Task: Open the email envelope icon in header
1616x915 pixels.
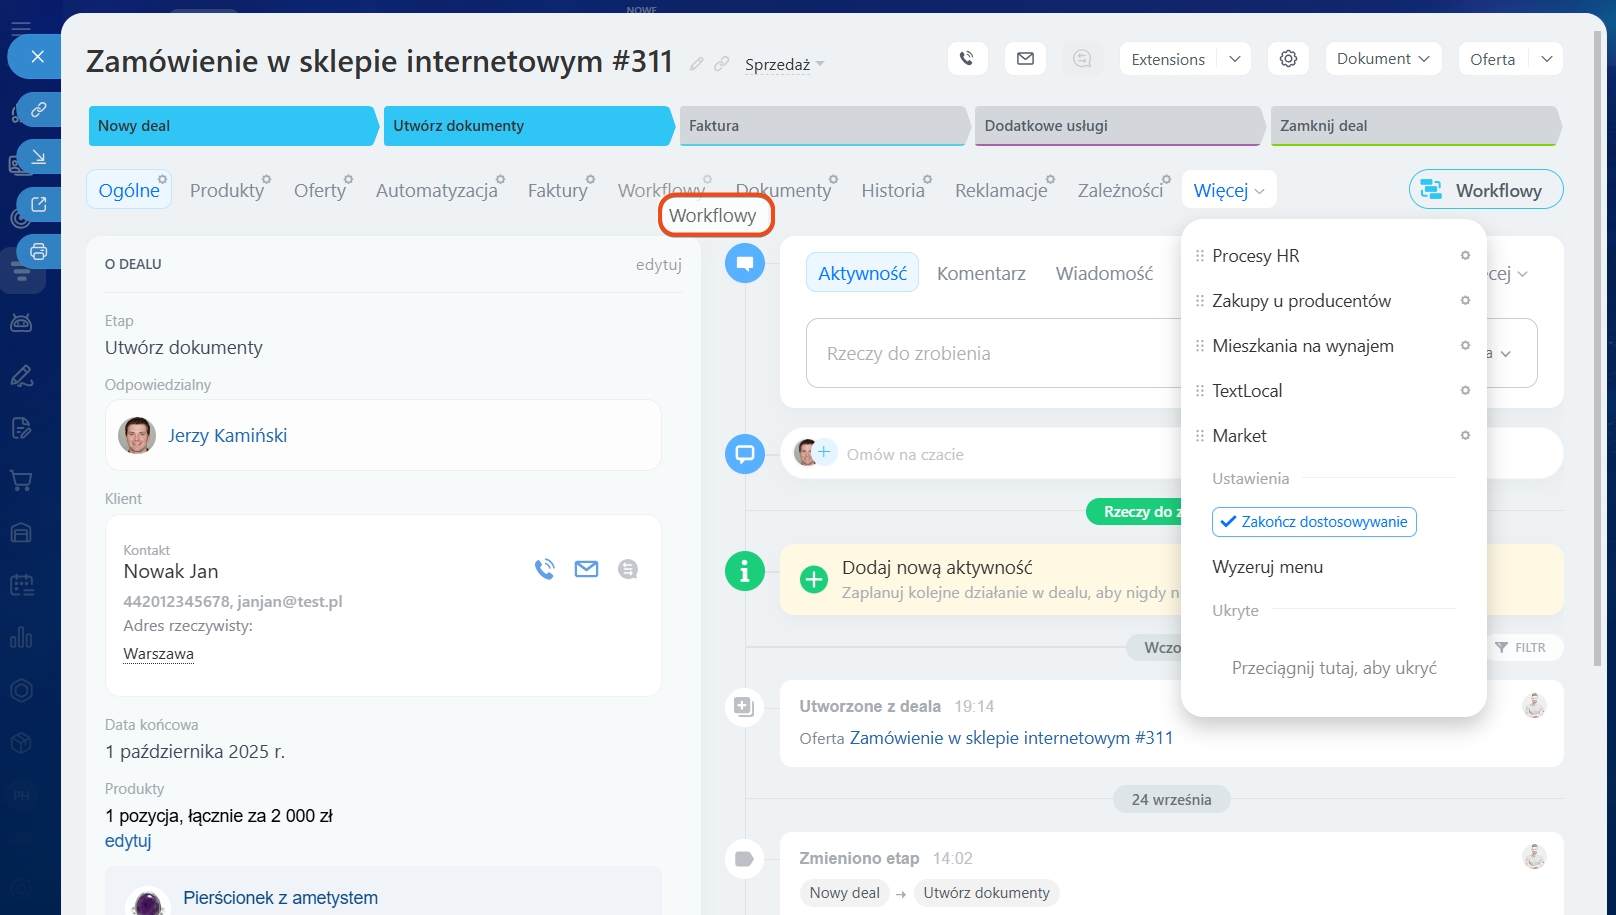Action: click(1025, 59)
